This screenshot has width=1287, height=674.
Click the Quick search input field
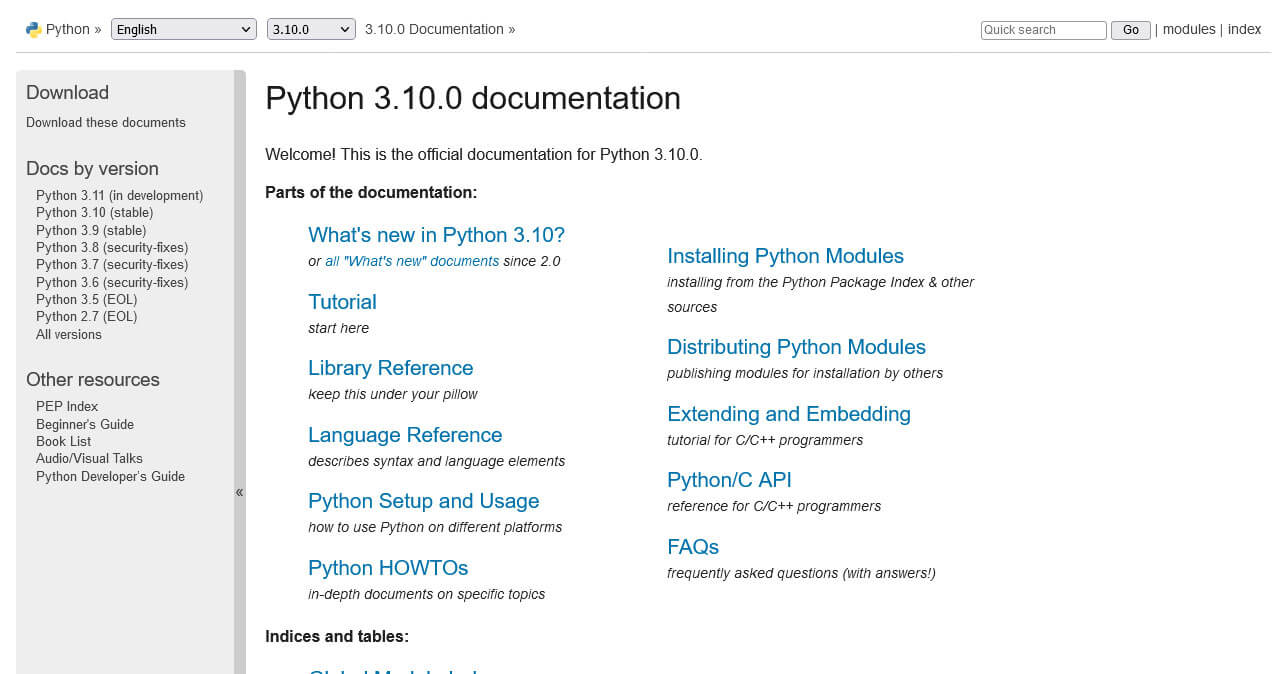1044,30
